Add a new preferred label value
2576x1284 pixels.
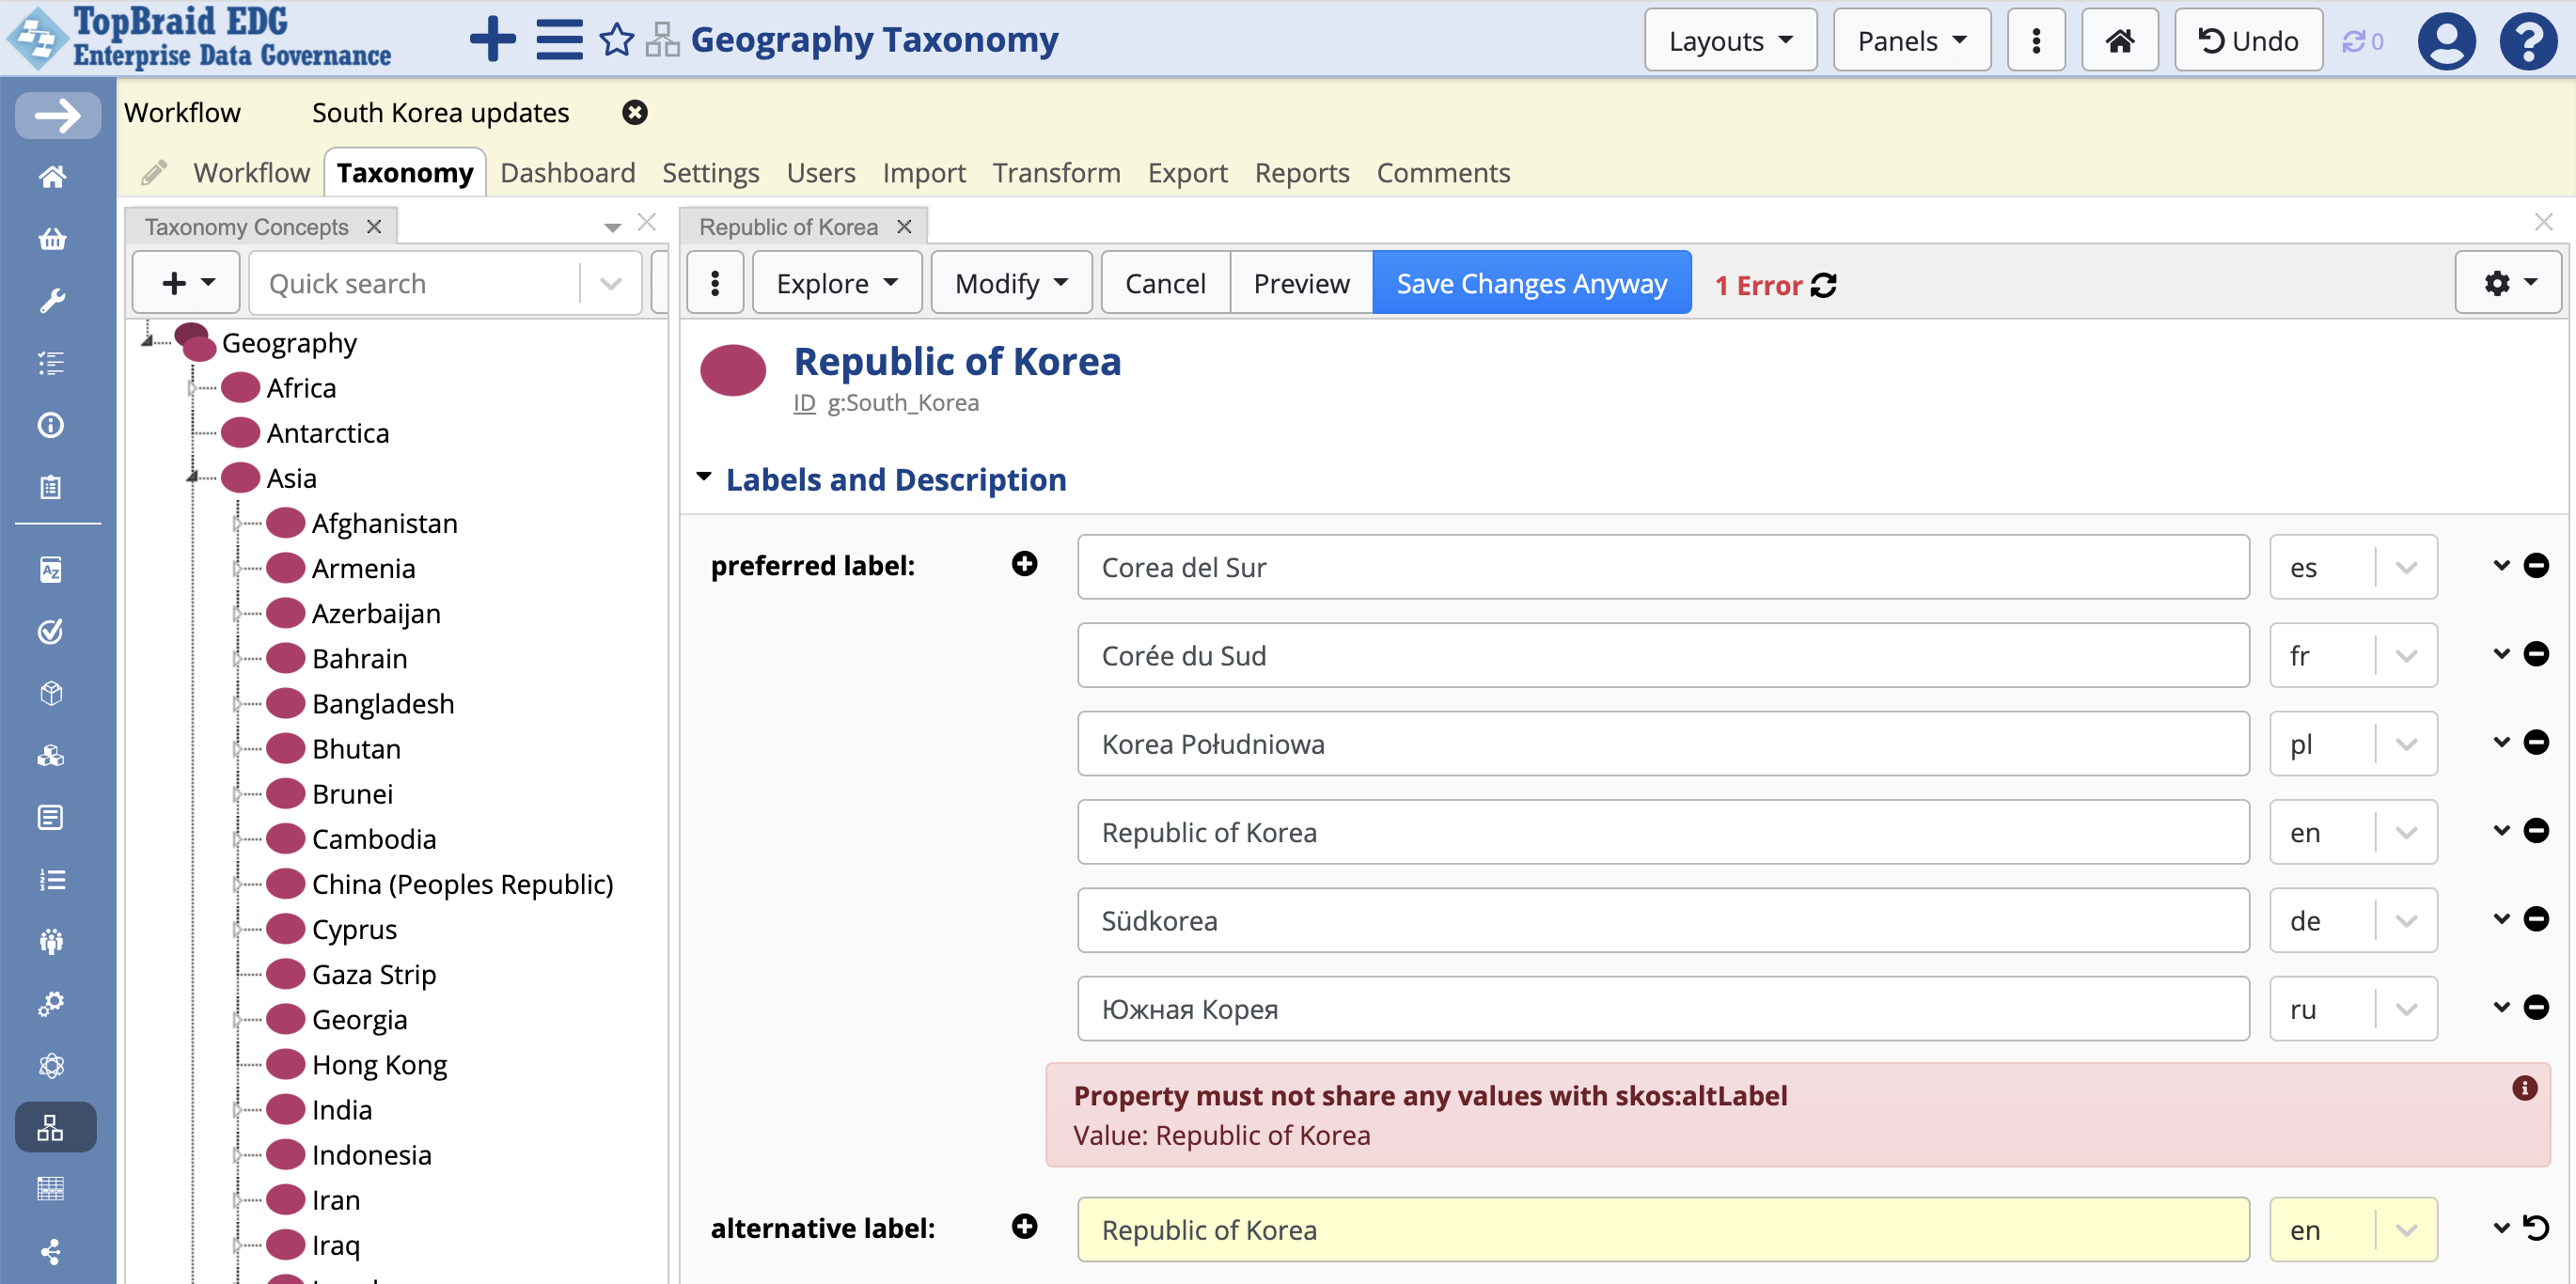coord(1024,564)
